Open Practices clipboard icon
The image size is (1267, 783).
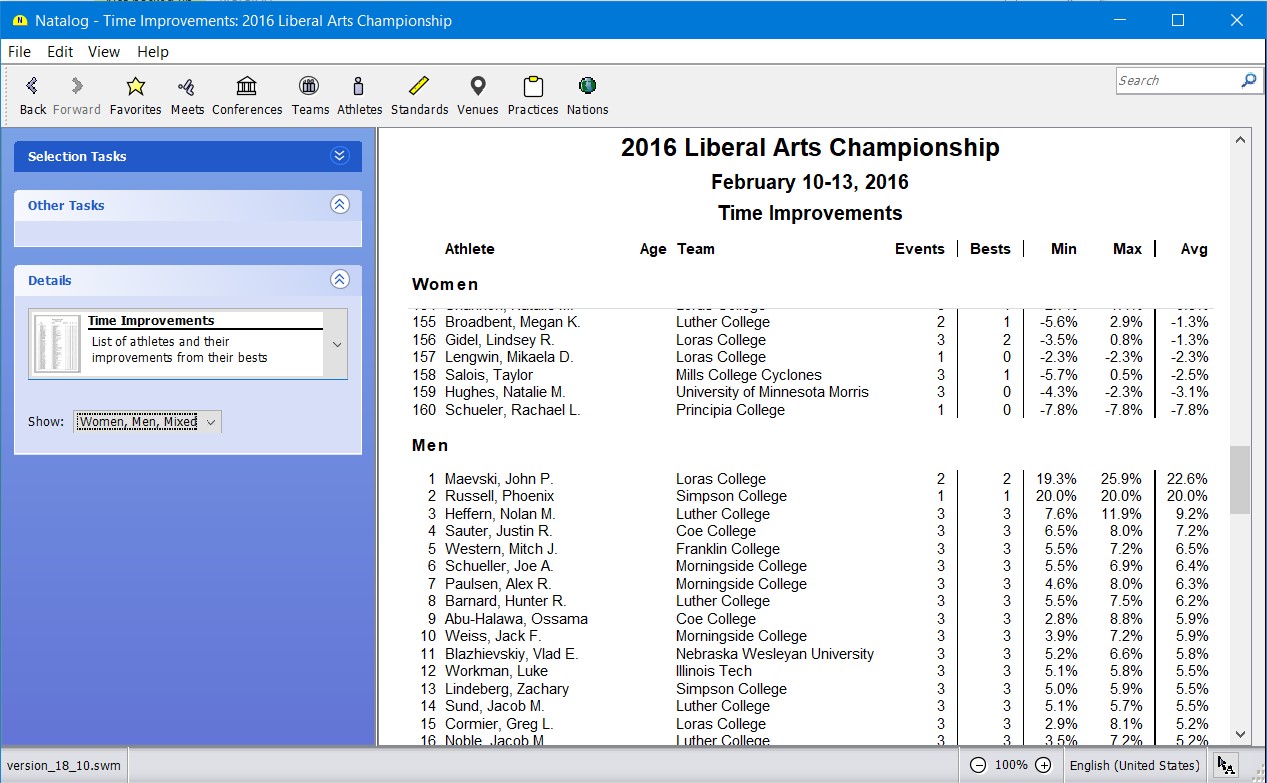(532, 86)
